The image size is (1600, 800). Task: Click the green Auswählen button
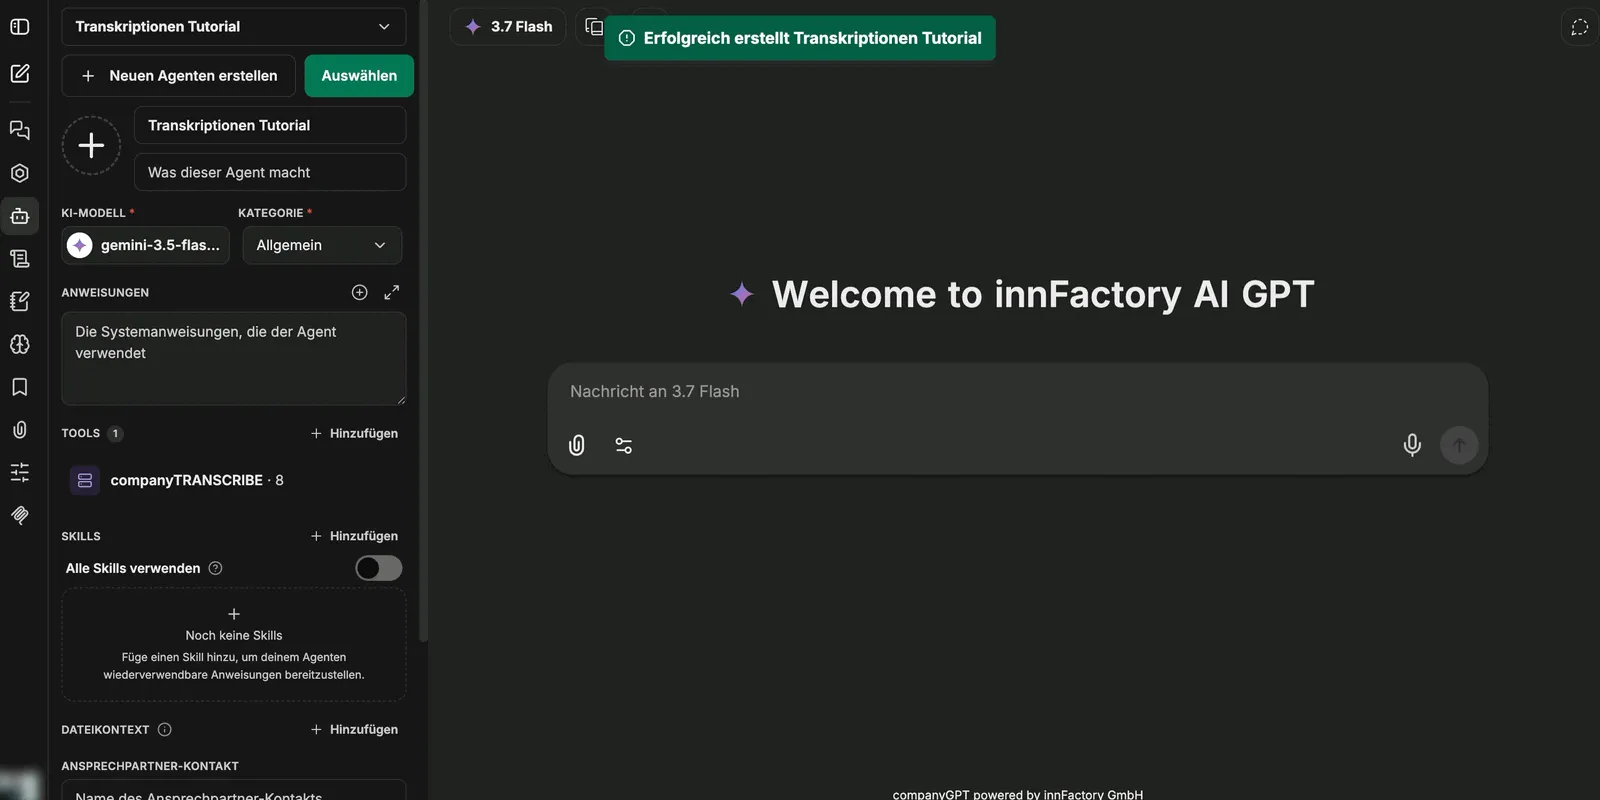click(x=359, y=76)
